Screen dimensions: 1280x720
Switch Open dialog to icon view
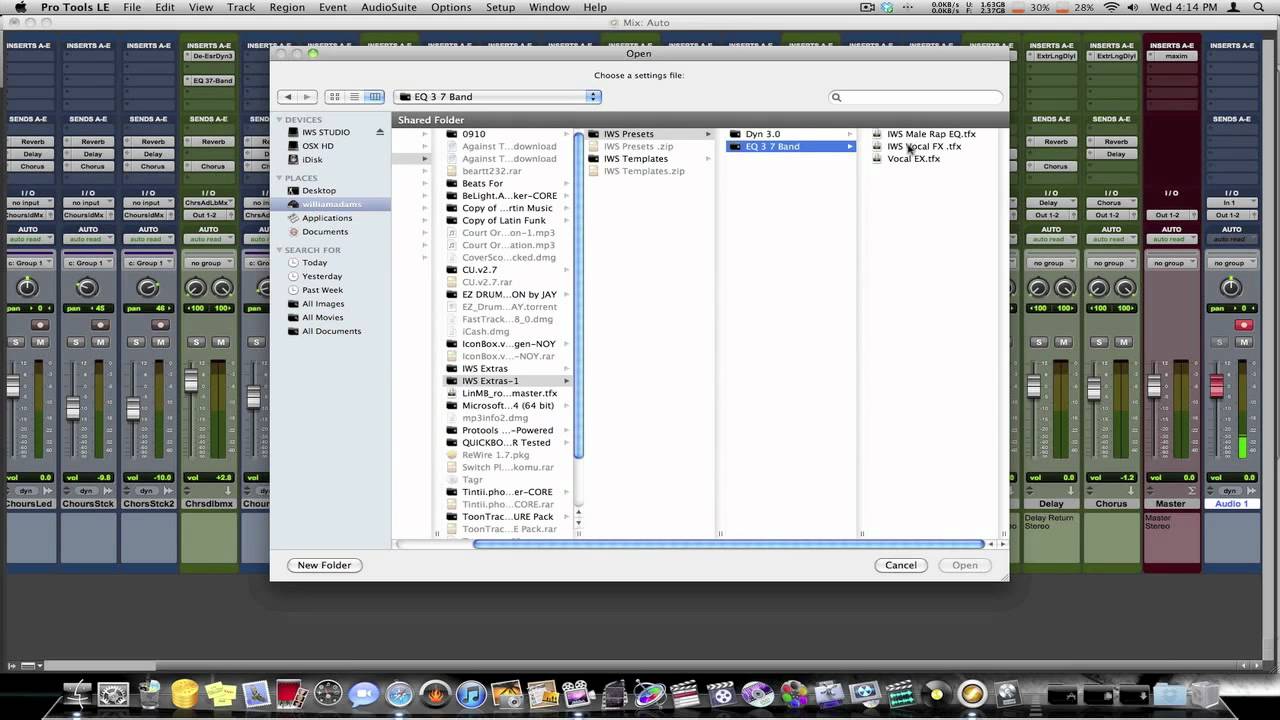point(335,97)
